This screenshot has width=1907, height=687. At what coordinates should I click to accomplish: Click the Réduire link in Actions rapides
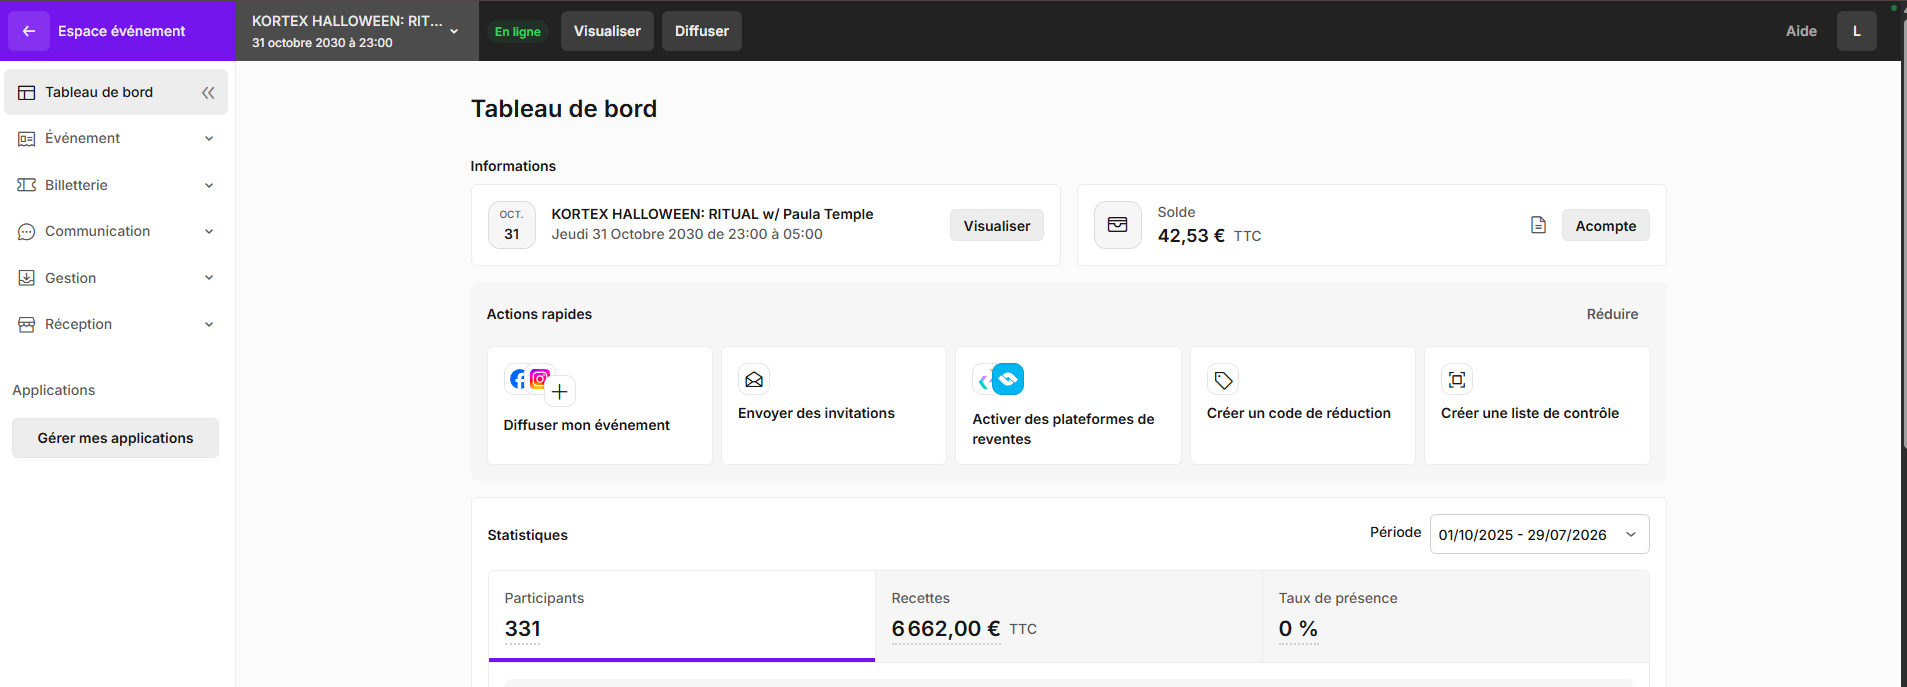point(1613,314)
